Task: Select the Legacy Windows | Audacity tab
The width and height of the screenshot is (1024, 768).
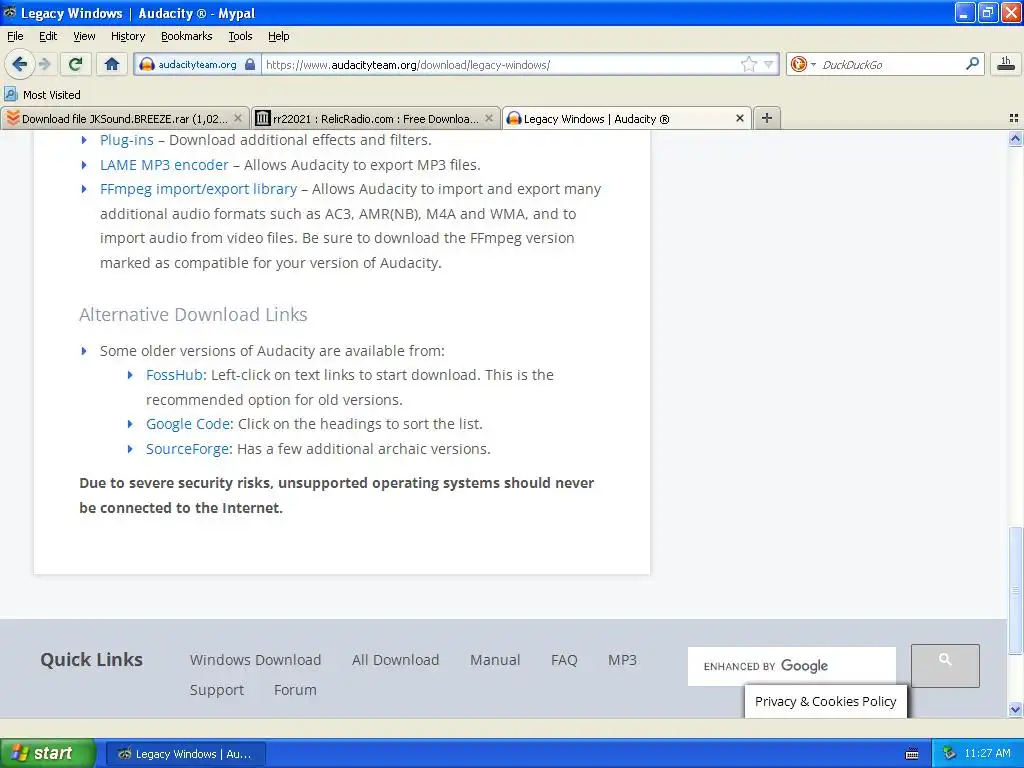Action: point(626,118)
